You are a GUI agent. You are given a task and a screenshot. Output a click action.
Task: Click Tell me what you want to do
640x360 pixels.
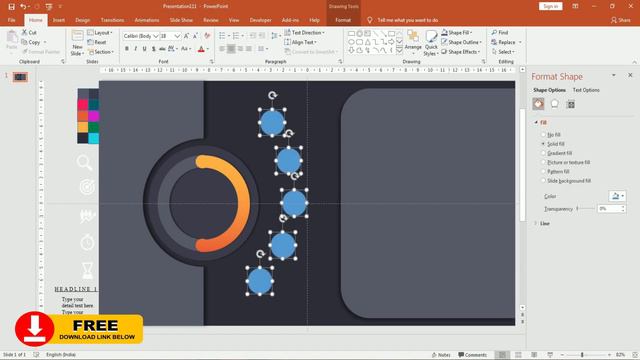click(407, 20)
